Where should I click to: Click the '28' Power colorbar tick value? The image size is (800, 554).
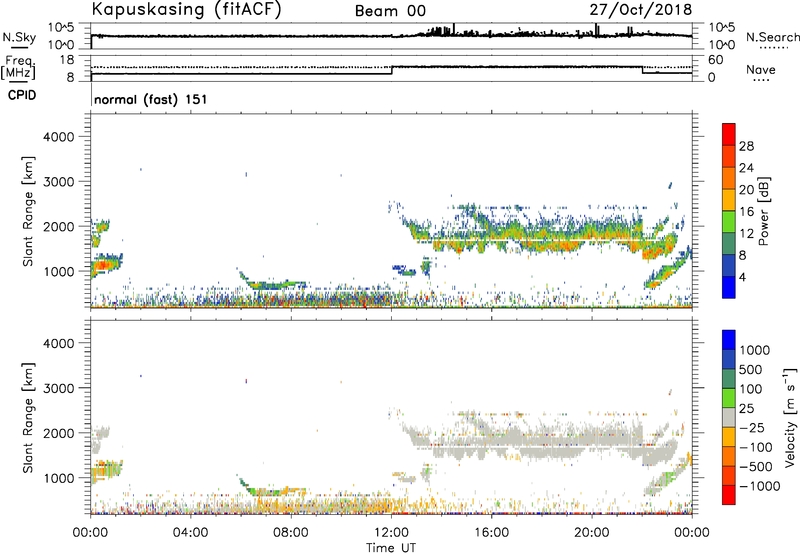(746, 146)
